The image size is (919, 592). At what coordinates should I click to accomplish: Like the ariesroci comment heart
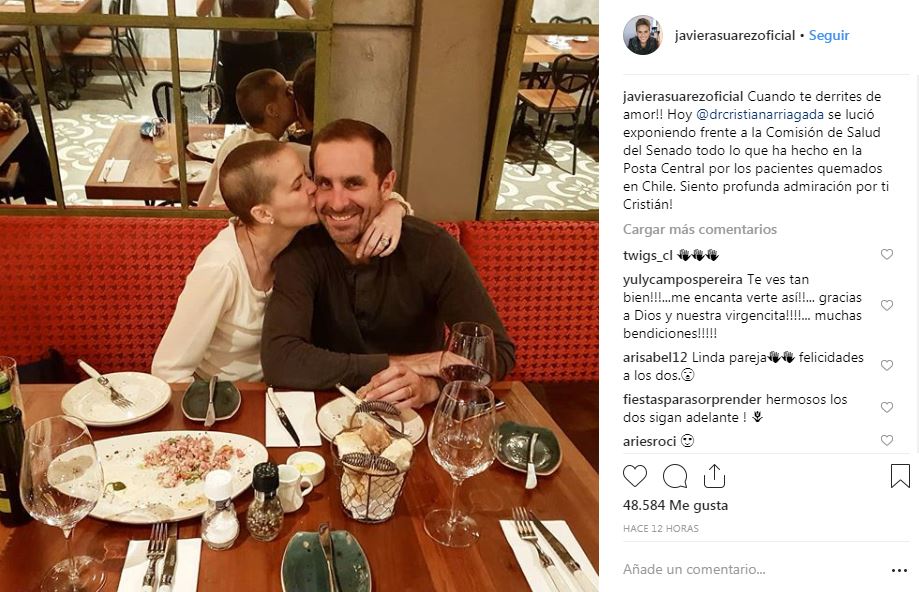(887, 440)
